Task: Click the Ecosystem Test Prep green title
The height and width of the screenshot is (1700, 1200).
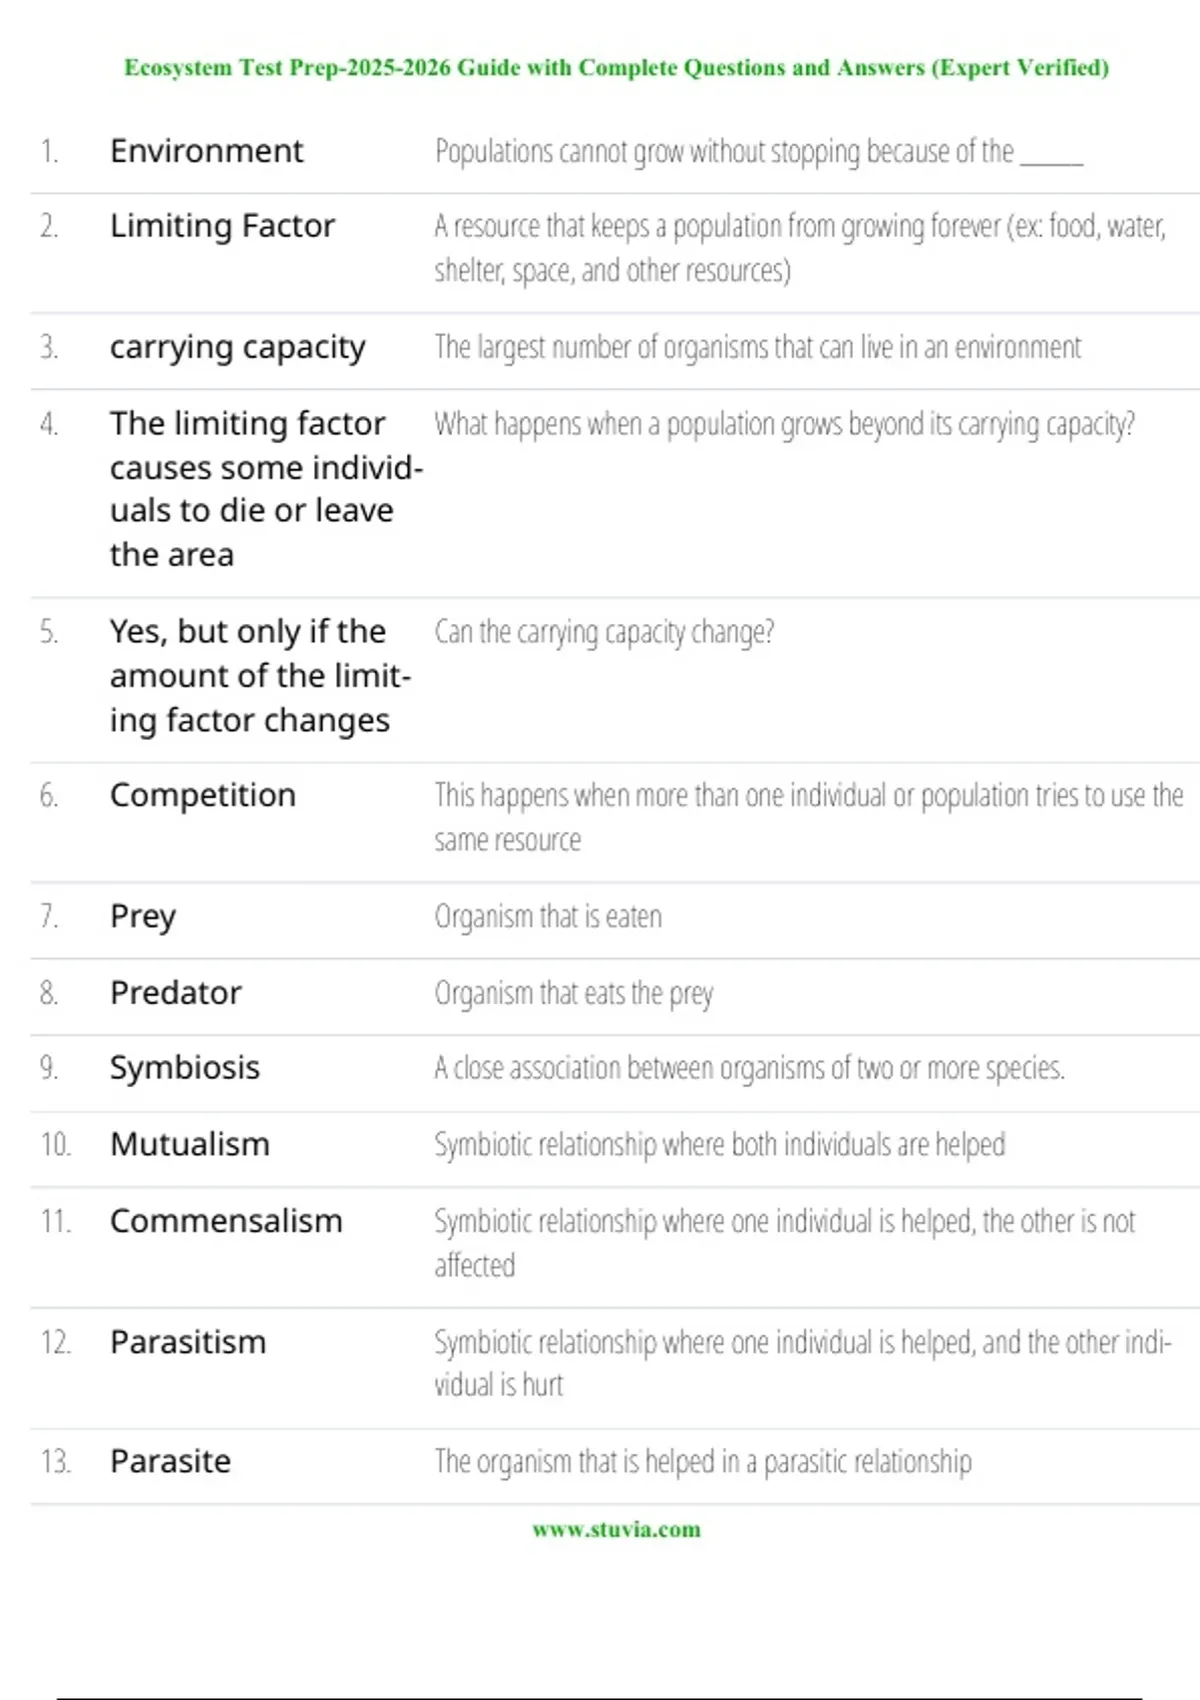Action: 616,68
